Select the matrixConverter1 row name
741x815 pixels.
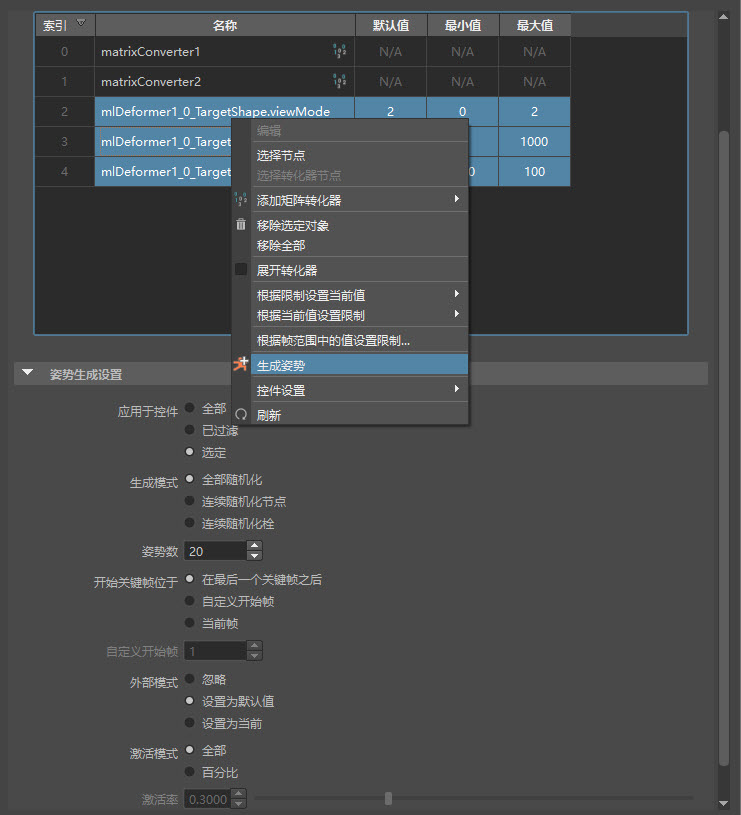tap(151, 51)
